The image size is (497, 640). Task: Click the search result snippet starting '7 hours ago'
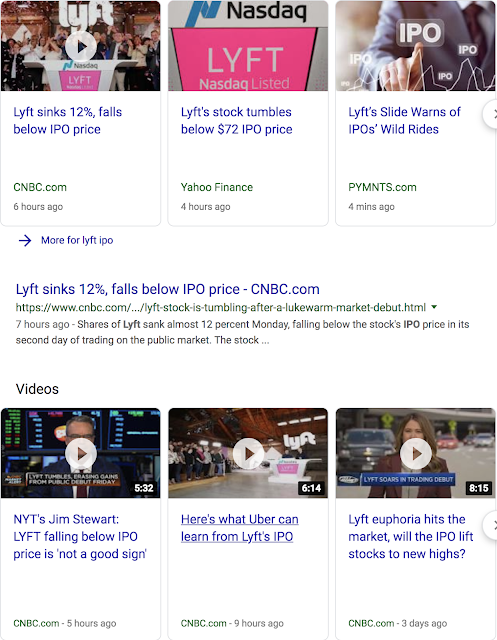pyautogui.click(x=242, y=332)
